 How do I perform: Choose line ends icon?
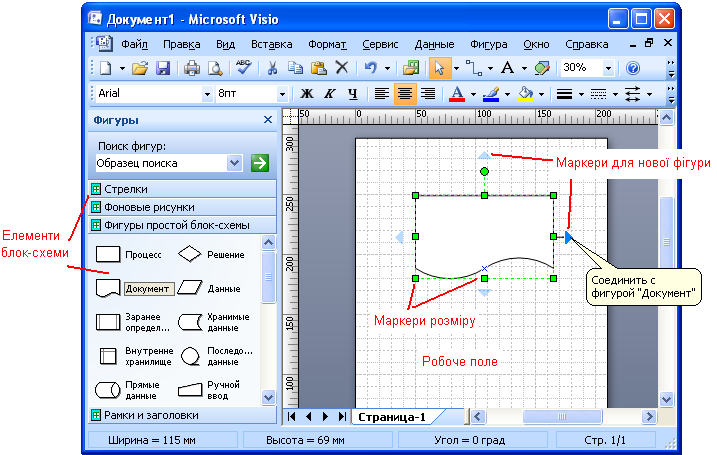coord(633,94)
